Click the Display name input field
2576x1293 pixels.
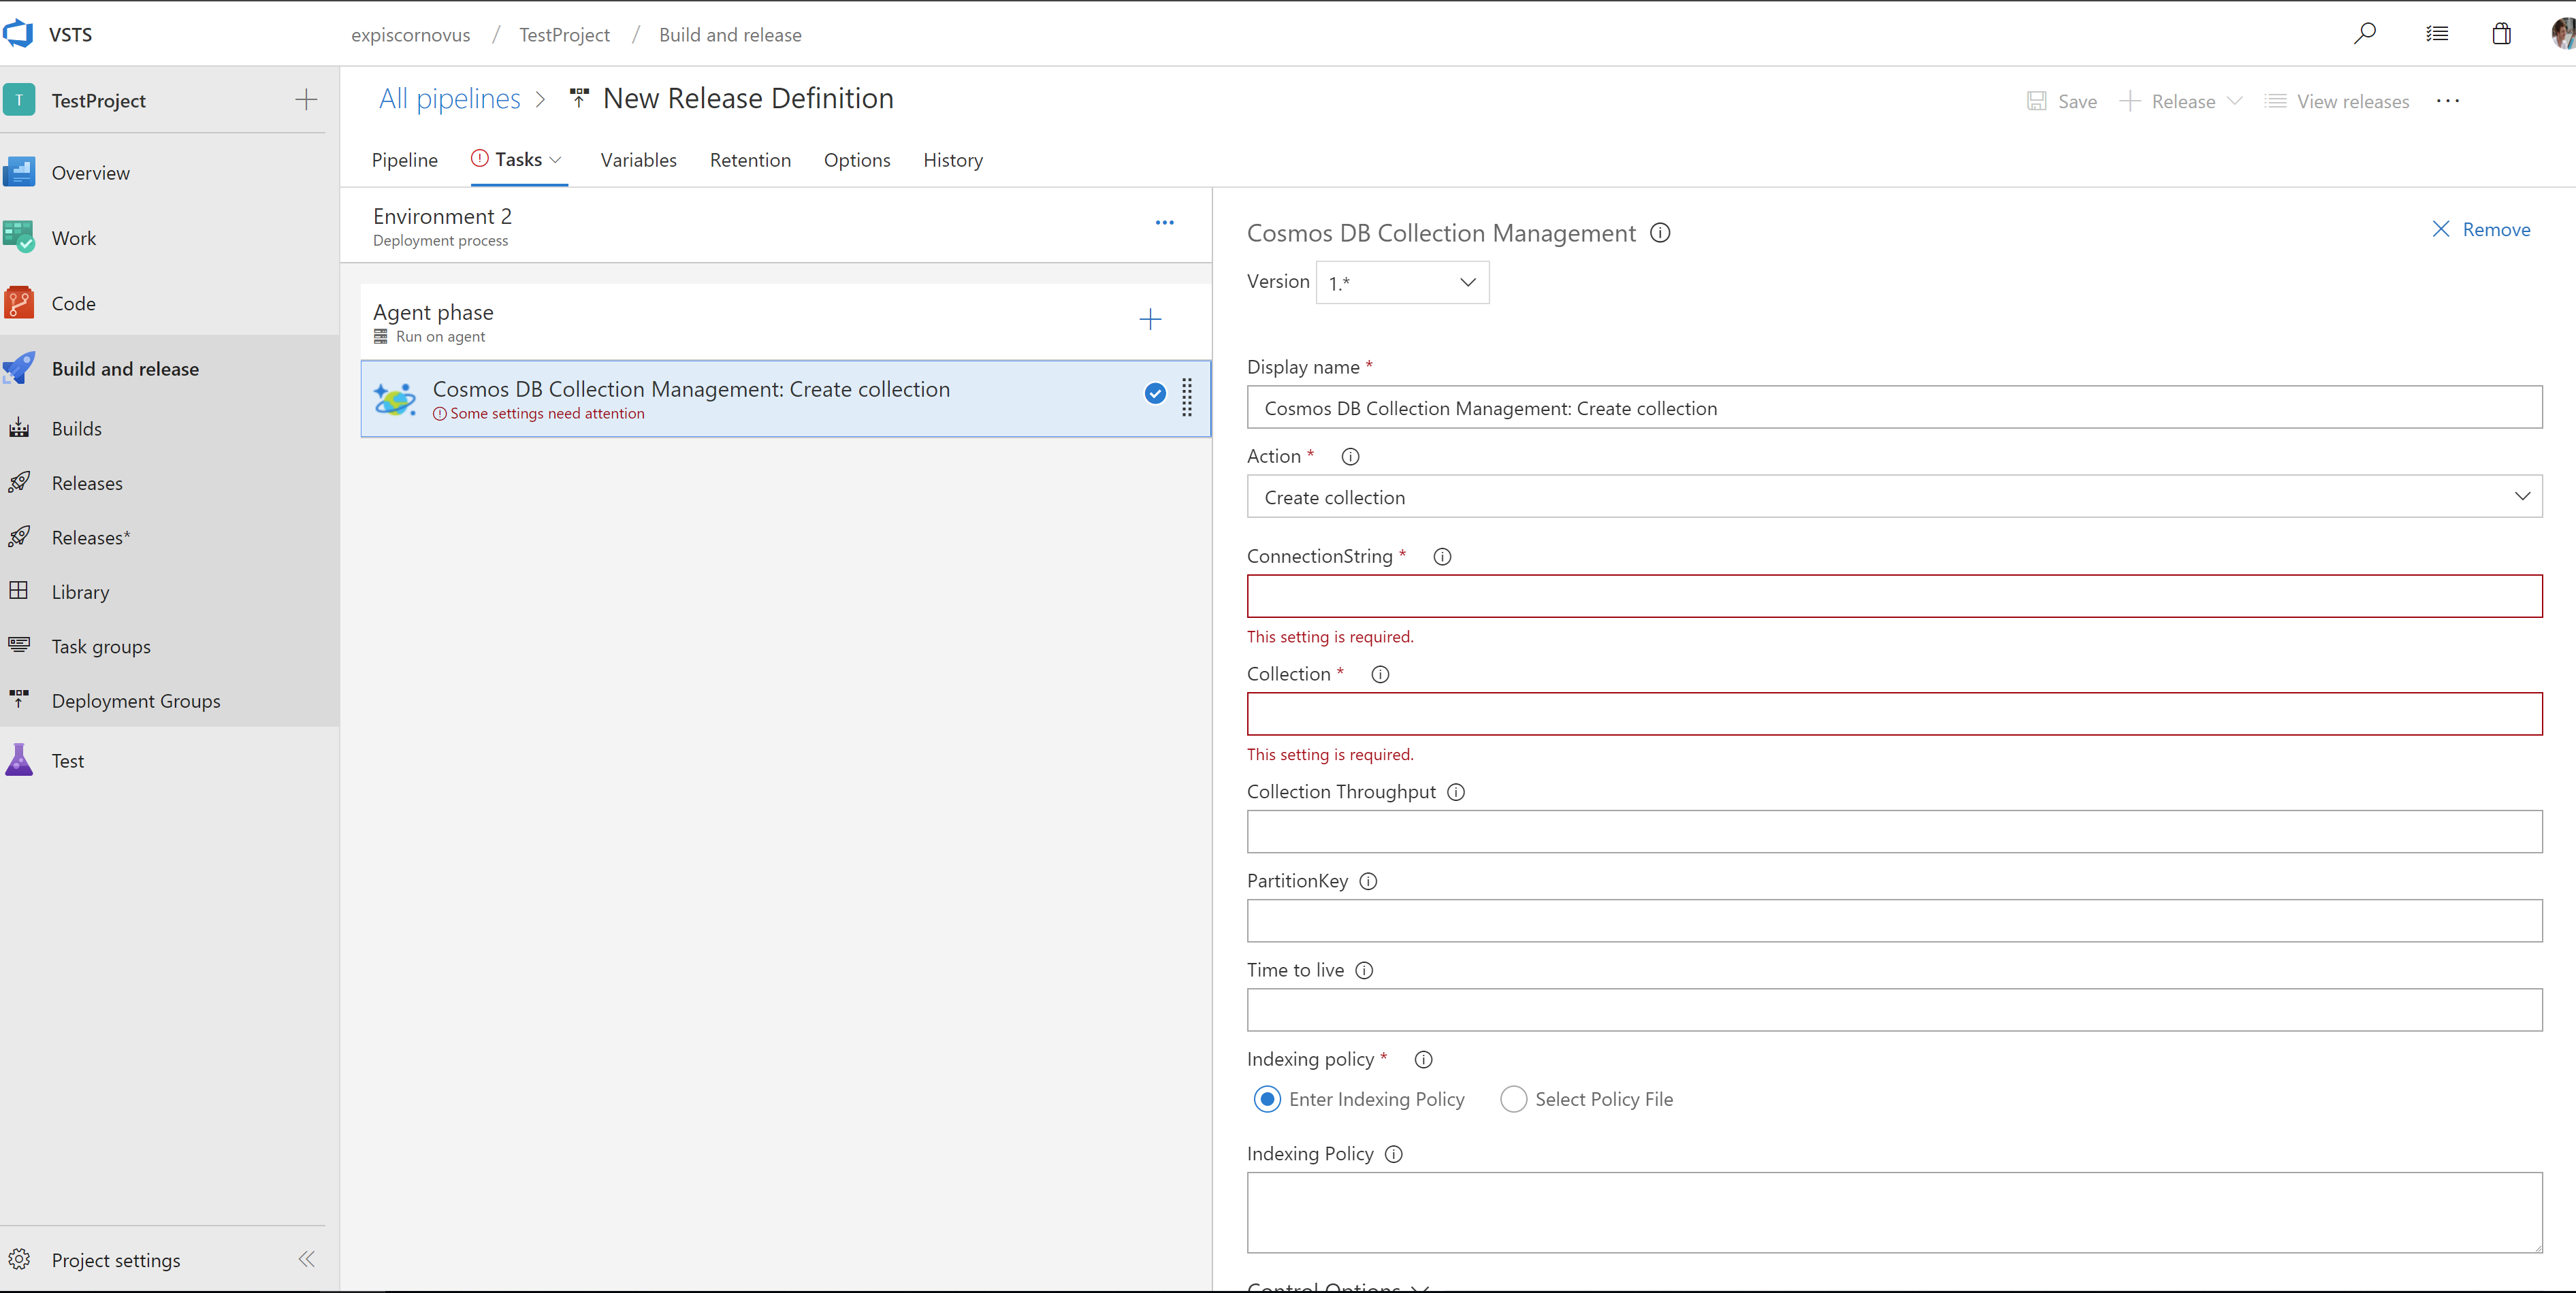[x=1894, y=408]
